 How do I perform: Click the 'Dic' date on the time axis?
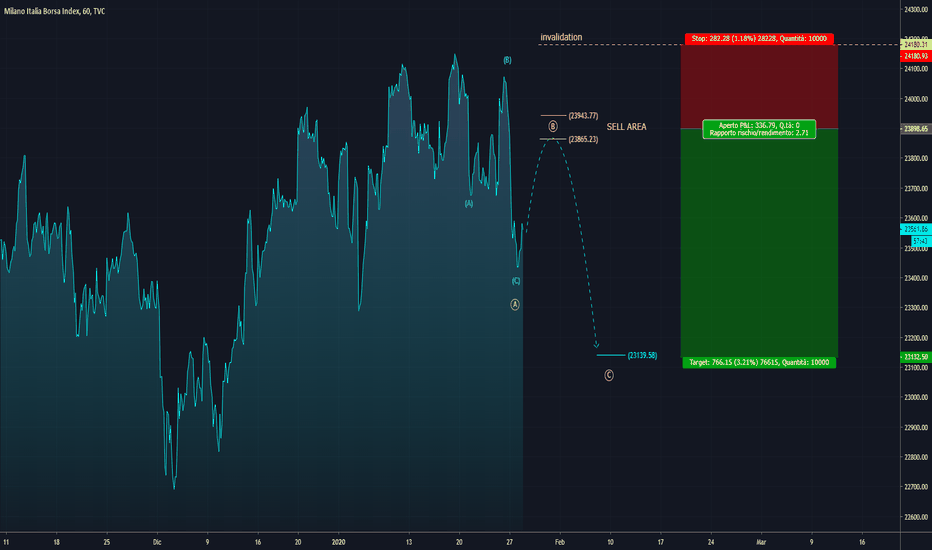157,542
